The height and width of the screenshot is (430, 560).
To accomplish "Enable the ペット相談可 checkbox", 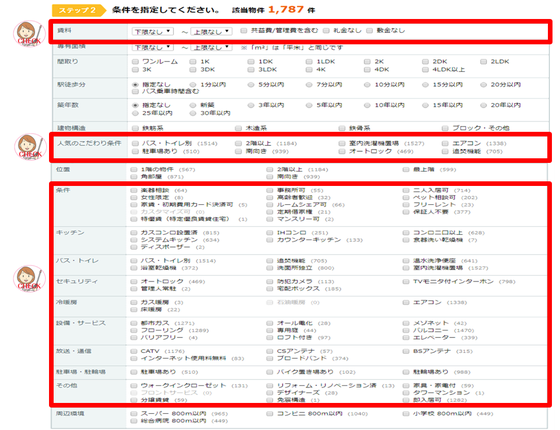I will (406, 198).
